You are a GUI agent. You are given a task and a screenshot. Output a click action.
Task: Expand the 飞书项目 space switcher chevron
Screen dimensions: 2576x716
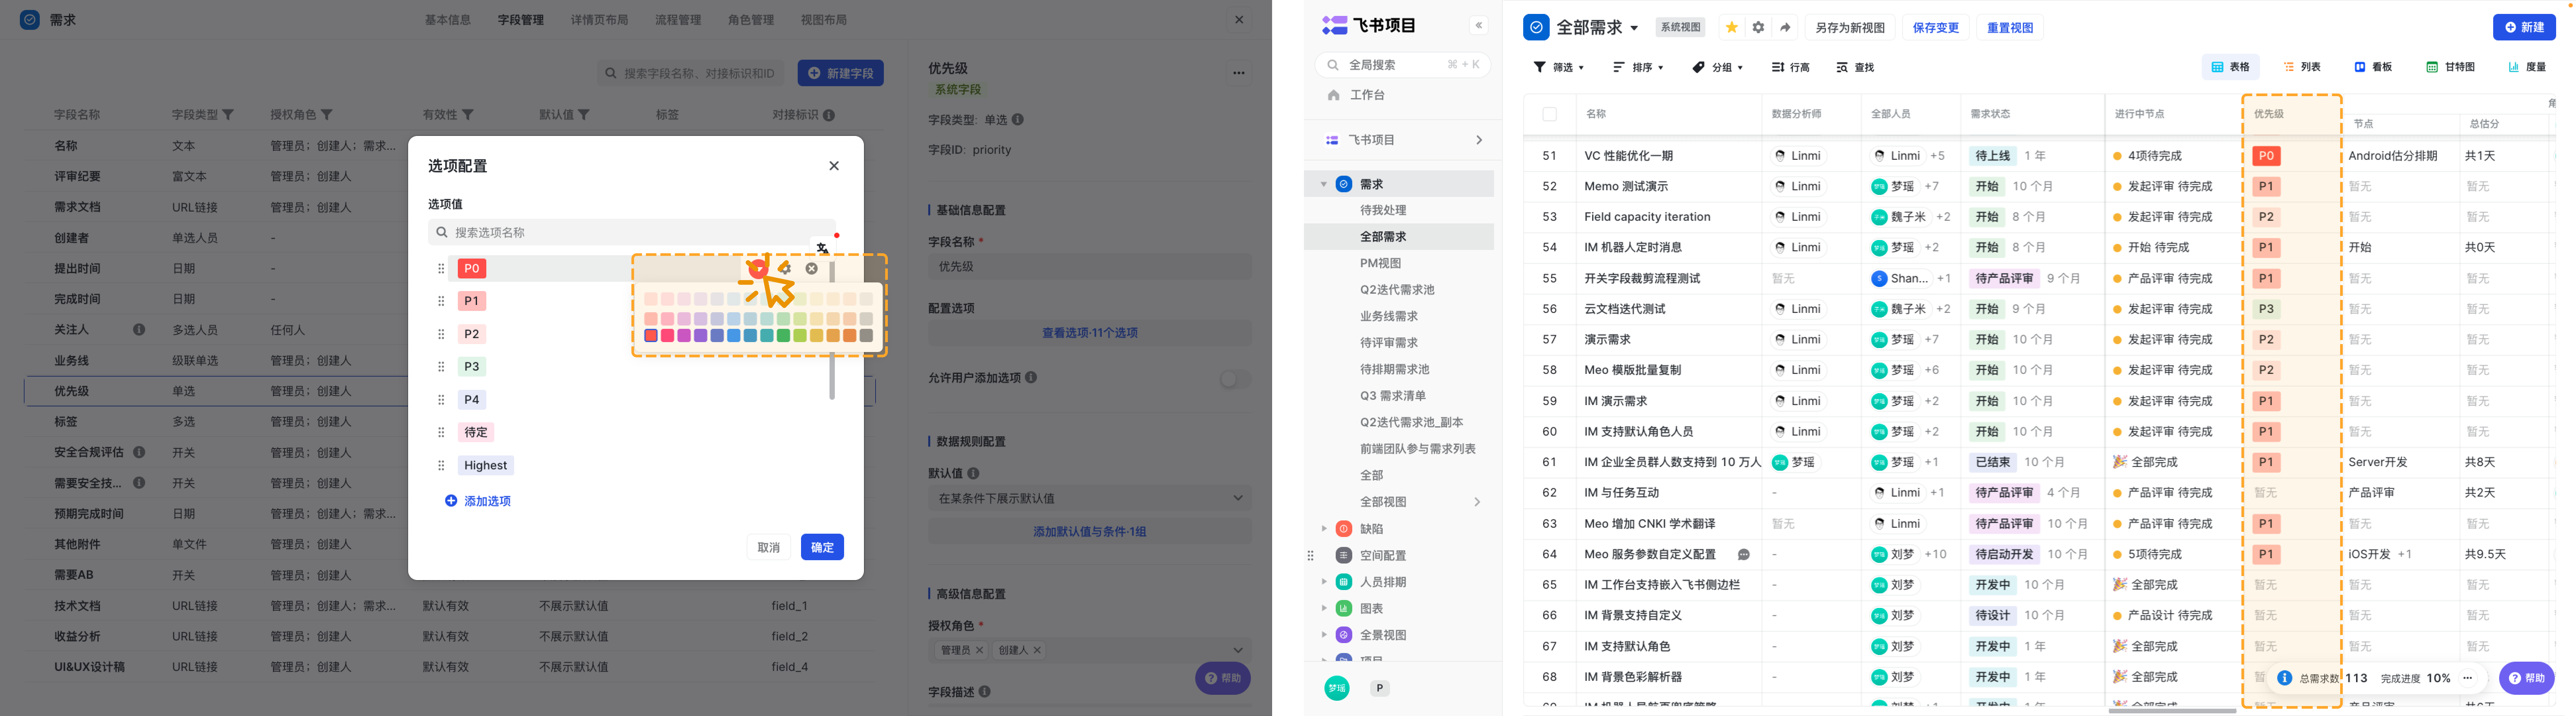(x=1479, y=140)
